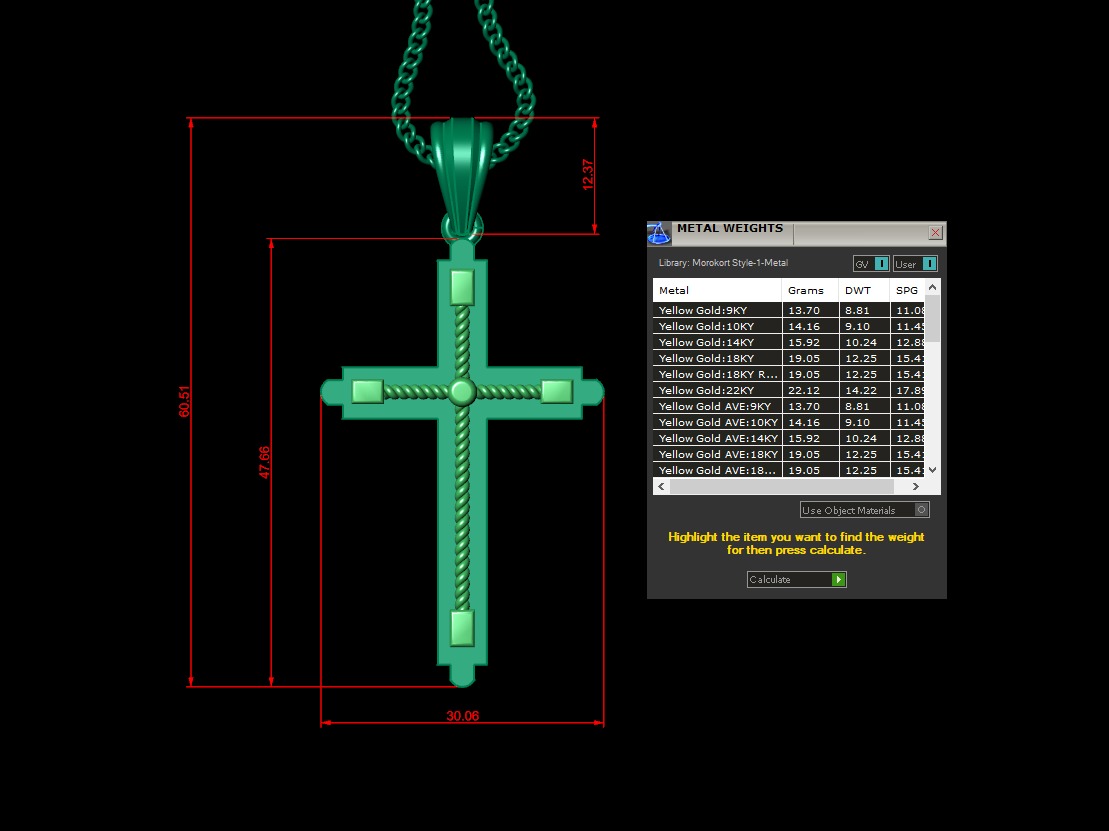Click the 12.37 bail dimension label
Viewport: 1109px width, 831px height.
(x=588, y=175)
